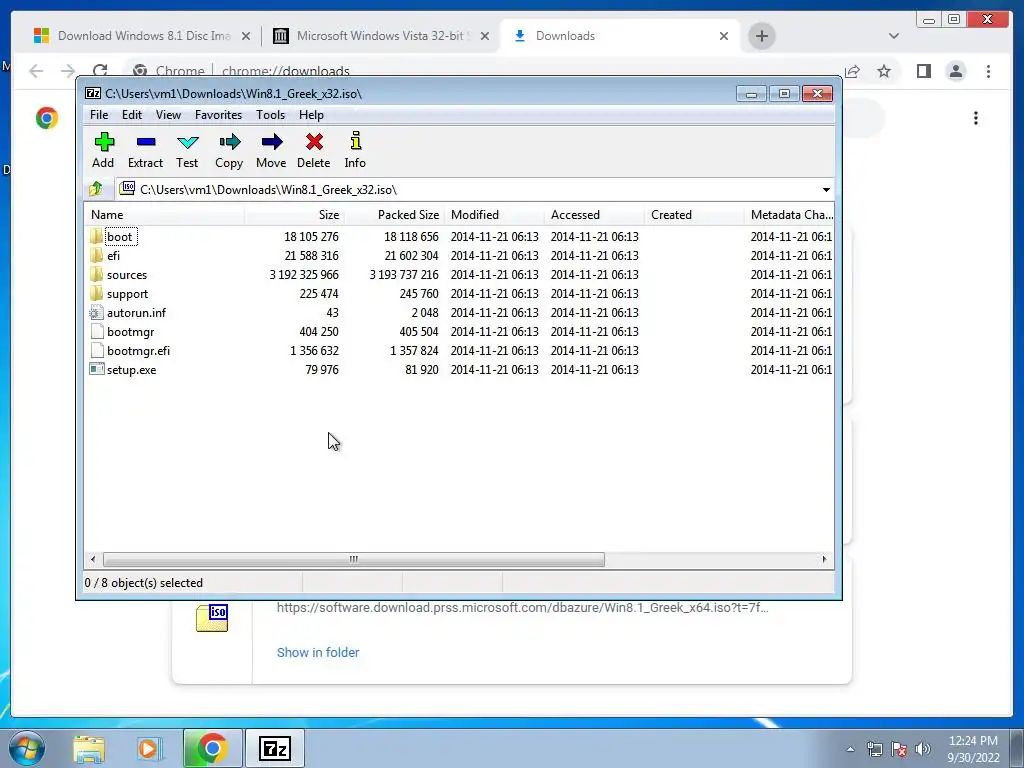Open the Tools menu in 7-Zip
1024x768 pixels.
click(x=270, y=115)
